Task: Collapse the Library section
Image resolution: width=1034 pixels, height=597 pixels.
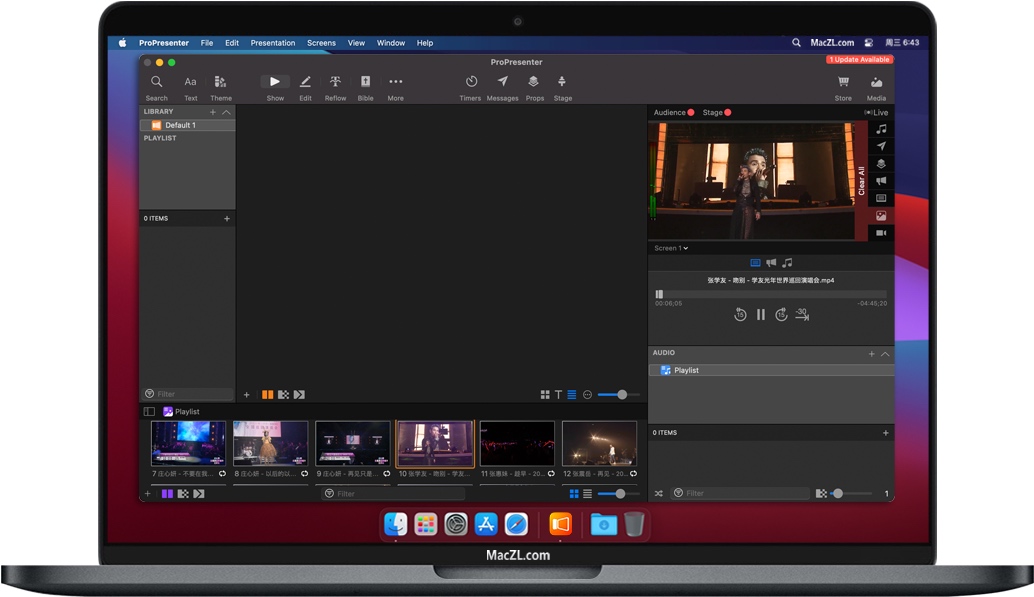Action: (x=226, y=112)
